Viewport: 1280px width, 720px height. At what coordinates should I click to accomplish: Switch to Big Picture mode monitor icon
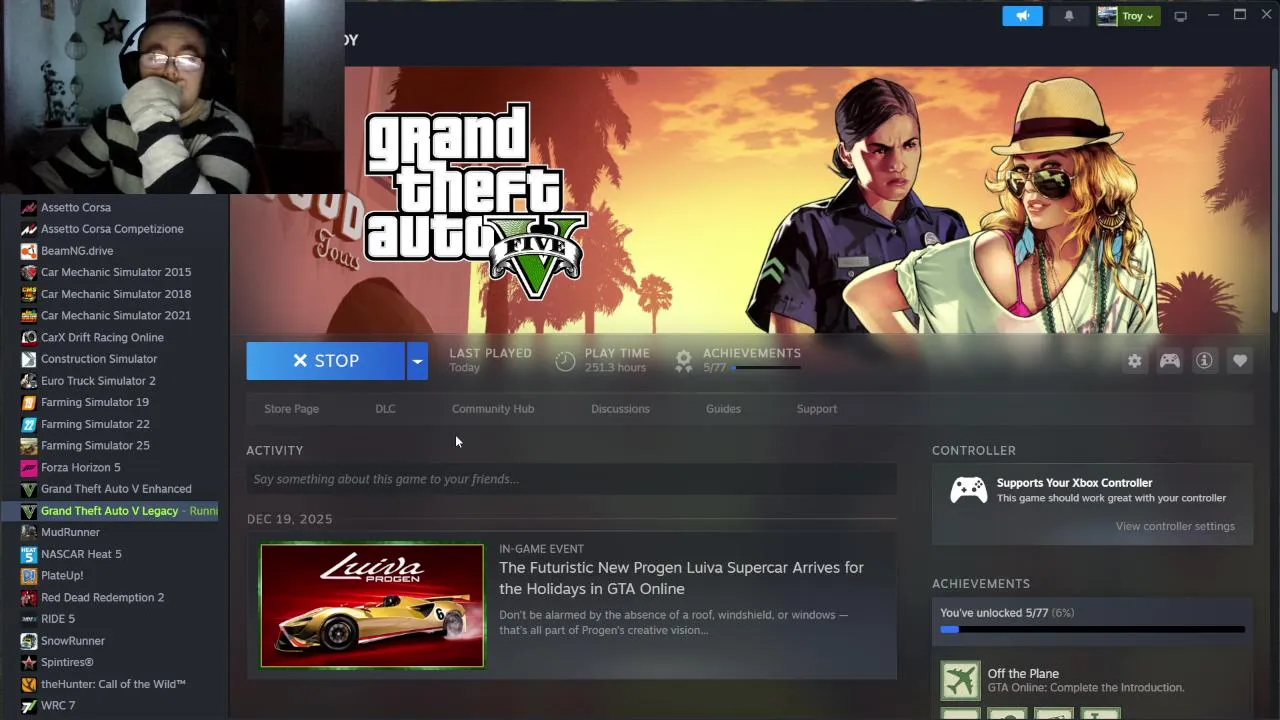pos(1180,16)
